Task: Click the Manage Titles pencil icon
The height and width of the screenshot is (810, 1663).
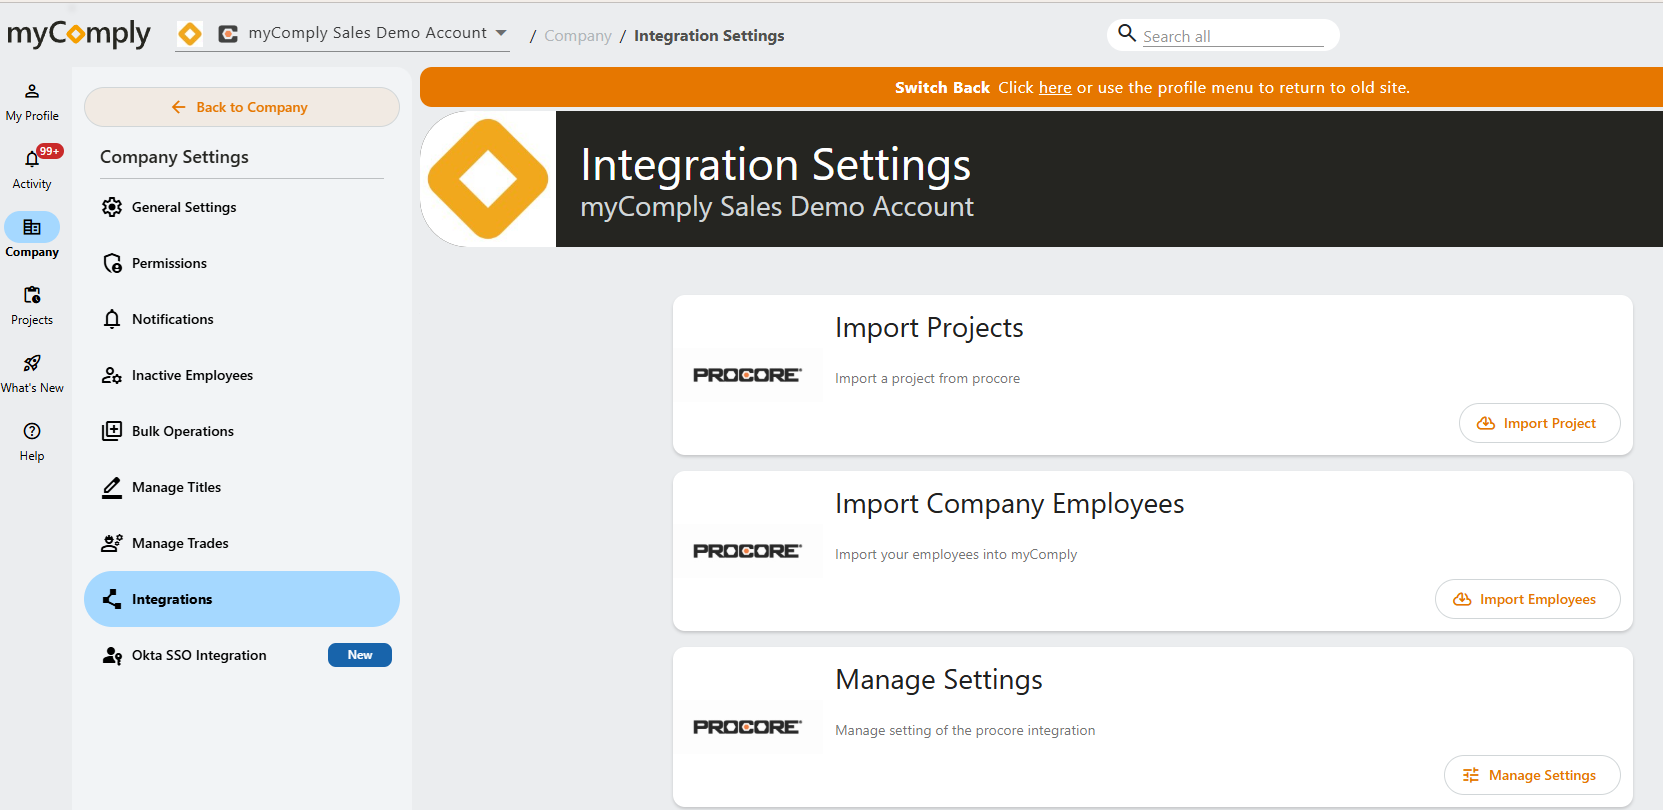Action: (112, 487)
